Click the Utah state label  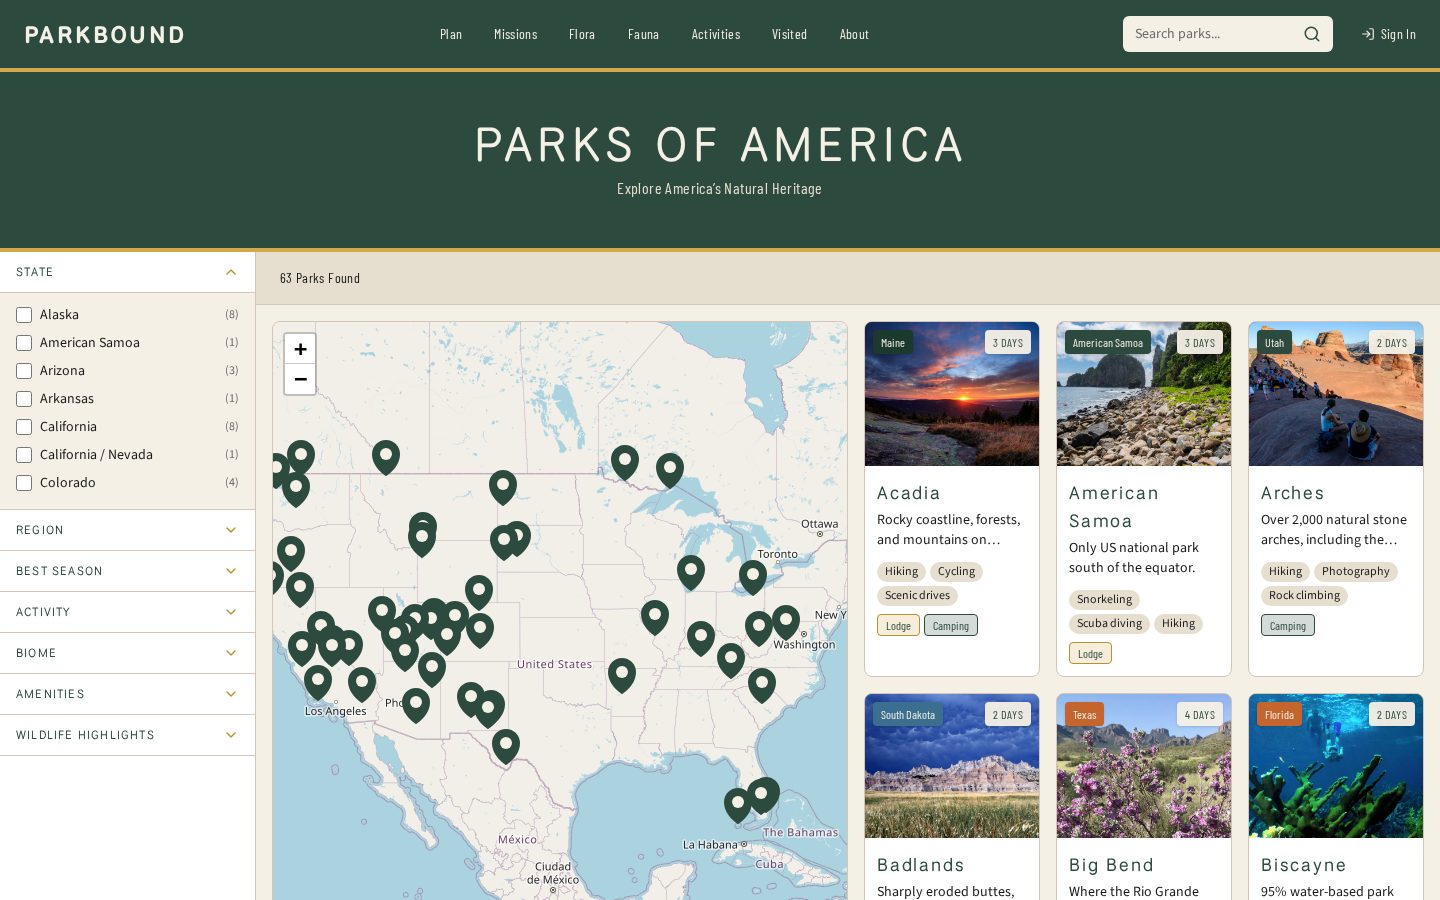[1274, 343]
